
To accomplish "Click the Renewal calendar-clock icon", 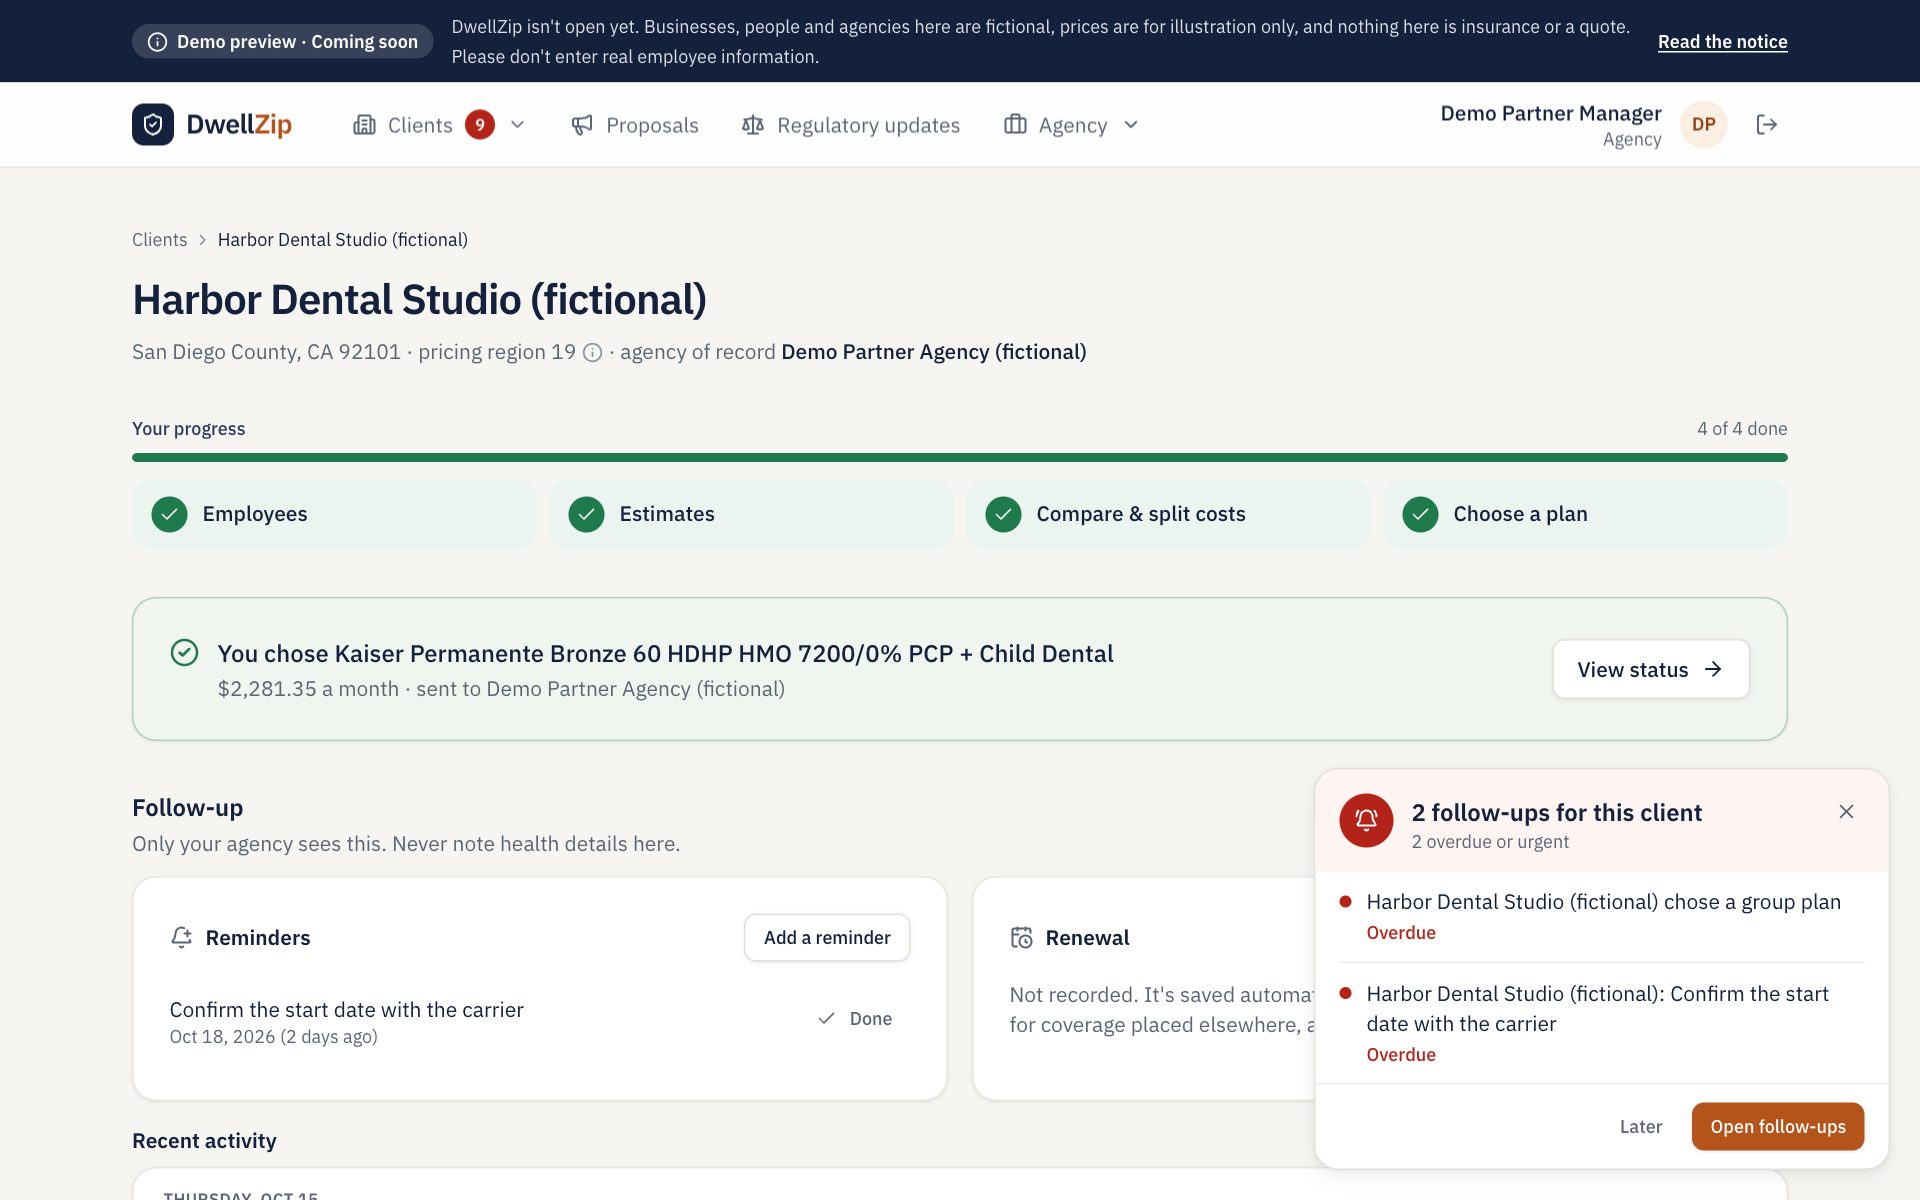I will [1021, 937].
